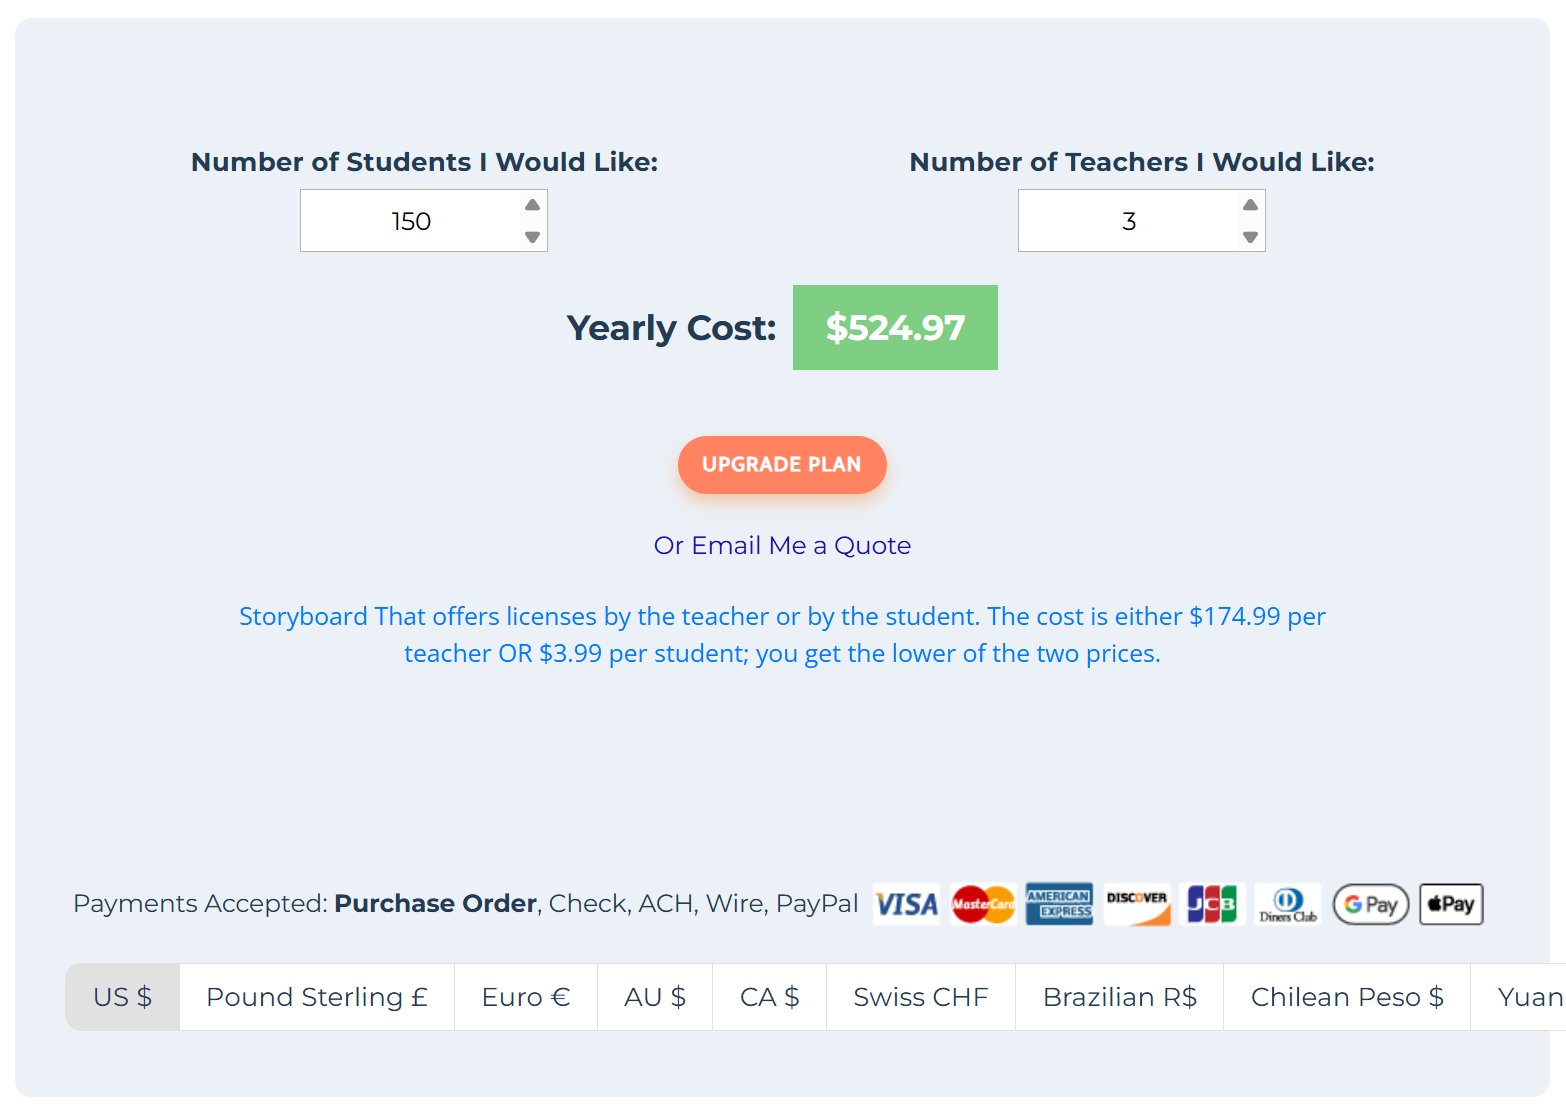This screenshot has height=1112, width=1566.
Task: Decrease the number of teachers
Action: coord(1250,237)
